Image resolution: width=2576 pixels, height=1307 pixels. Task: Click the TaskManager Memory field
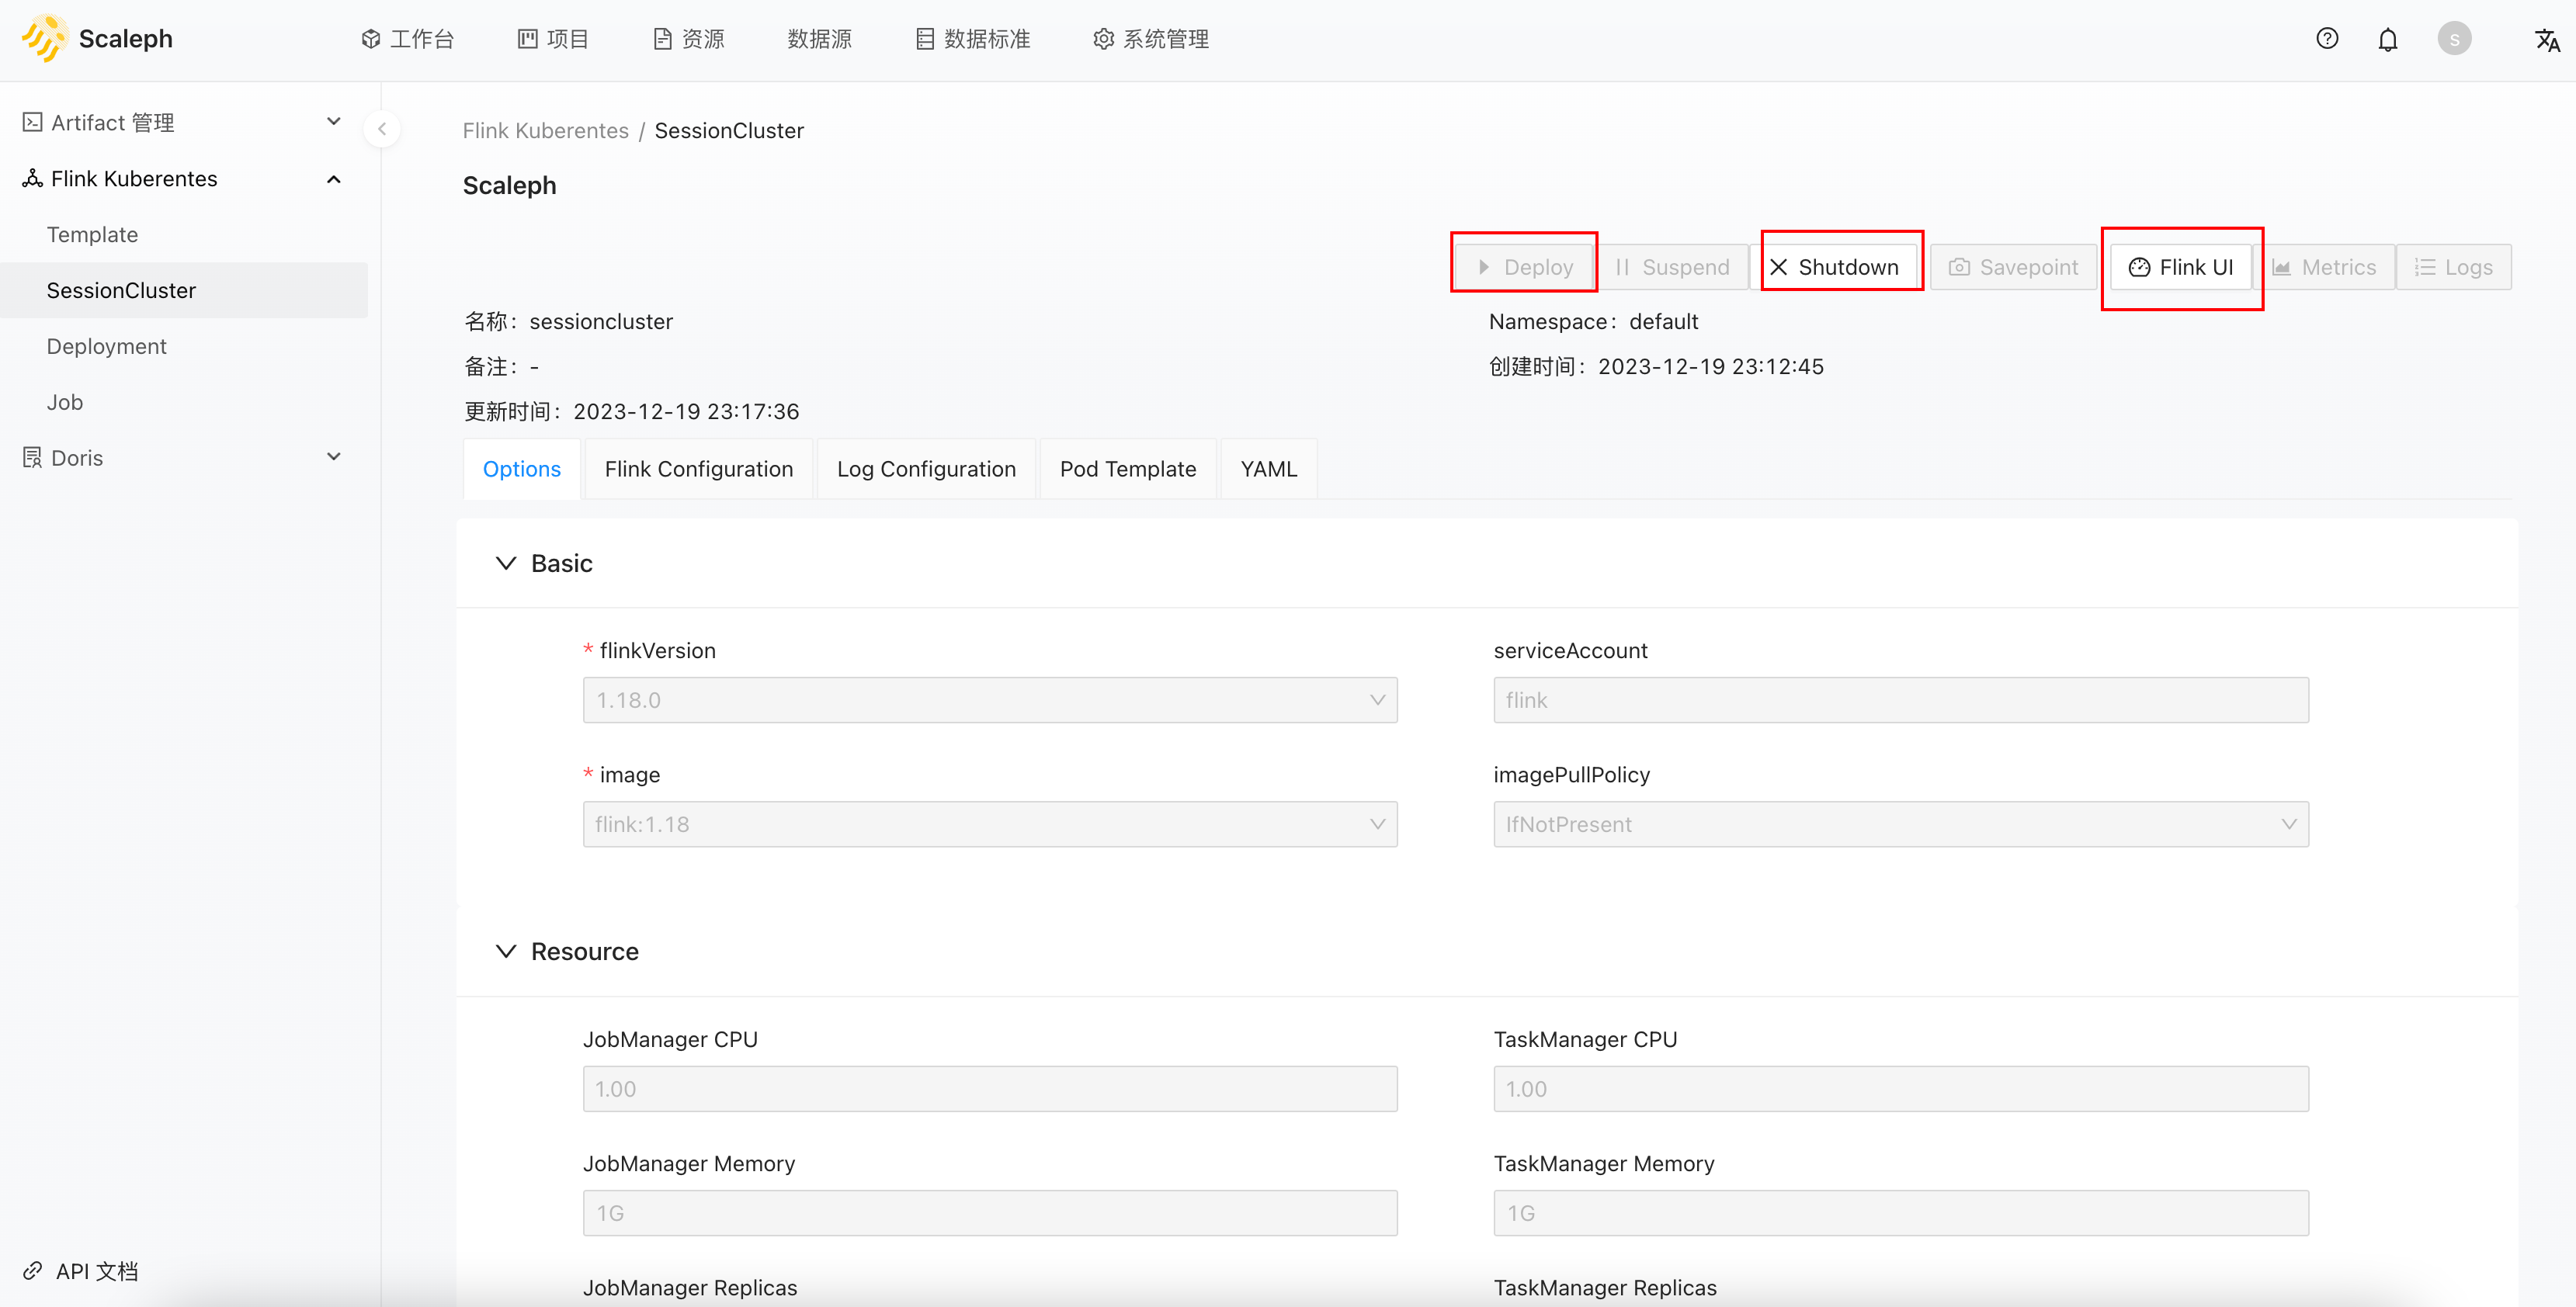point(1901,1213)
